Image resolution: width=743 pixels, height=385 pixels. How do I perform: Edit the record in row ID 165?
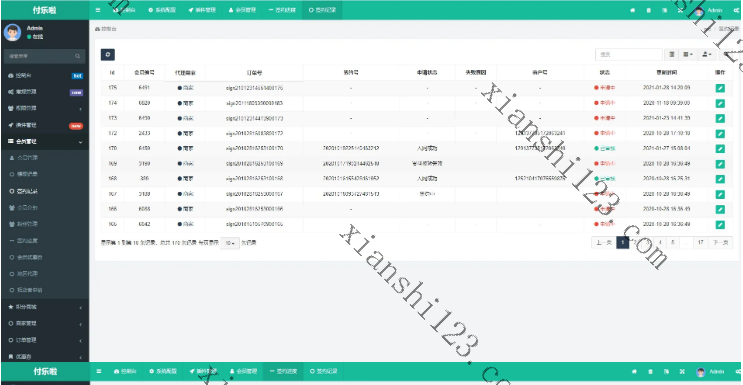click(720, 224)
